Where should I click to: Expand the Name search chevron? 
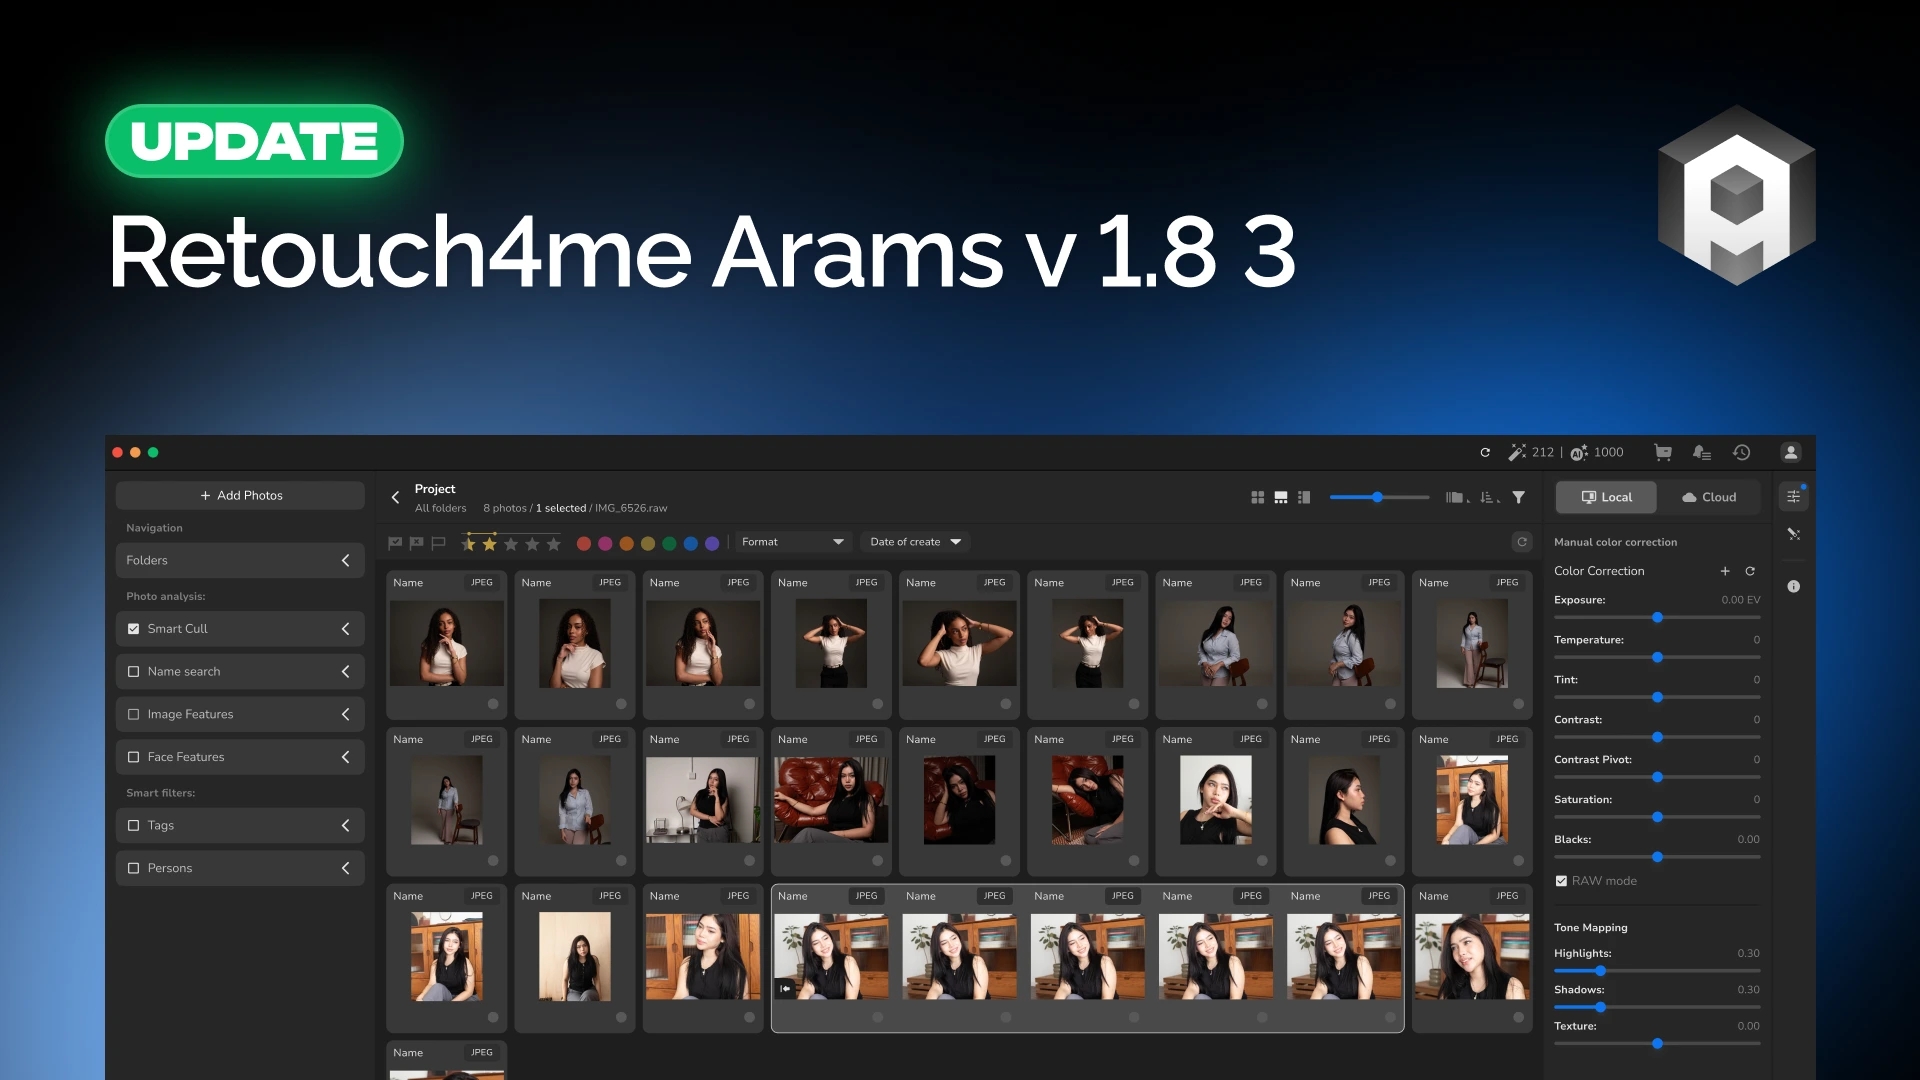346,672
